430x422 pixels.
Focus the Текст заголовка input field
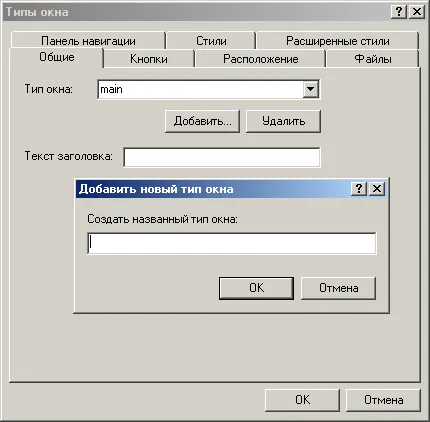point(222,157)
